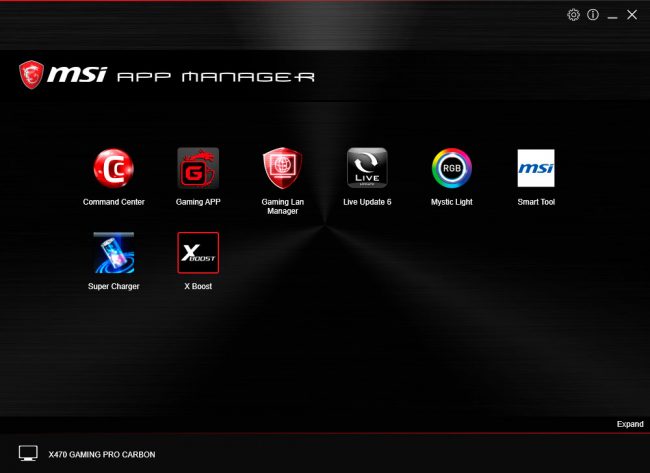Show app info with the information icon
The image size is (650, 473).
[593, 15]
